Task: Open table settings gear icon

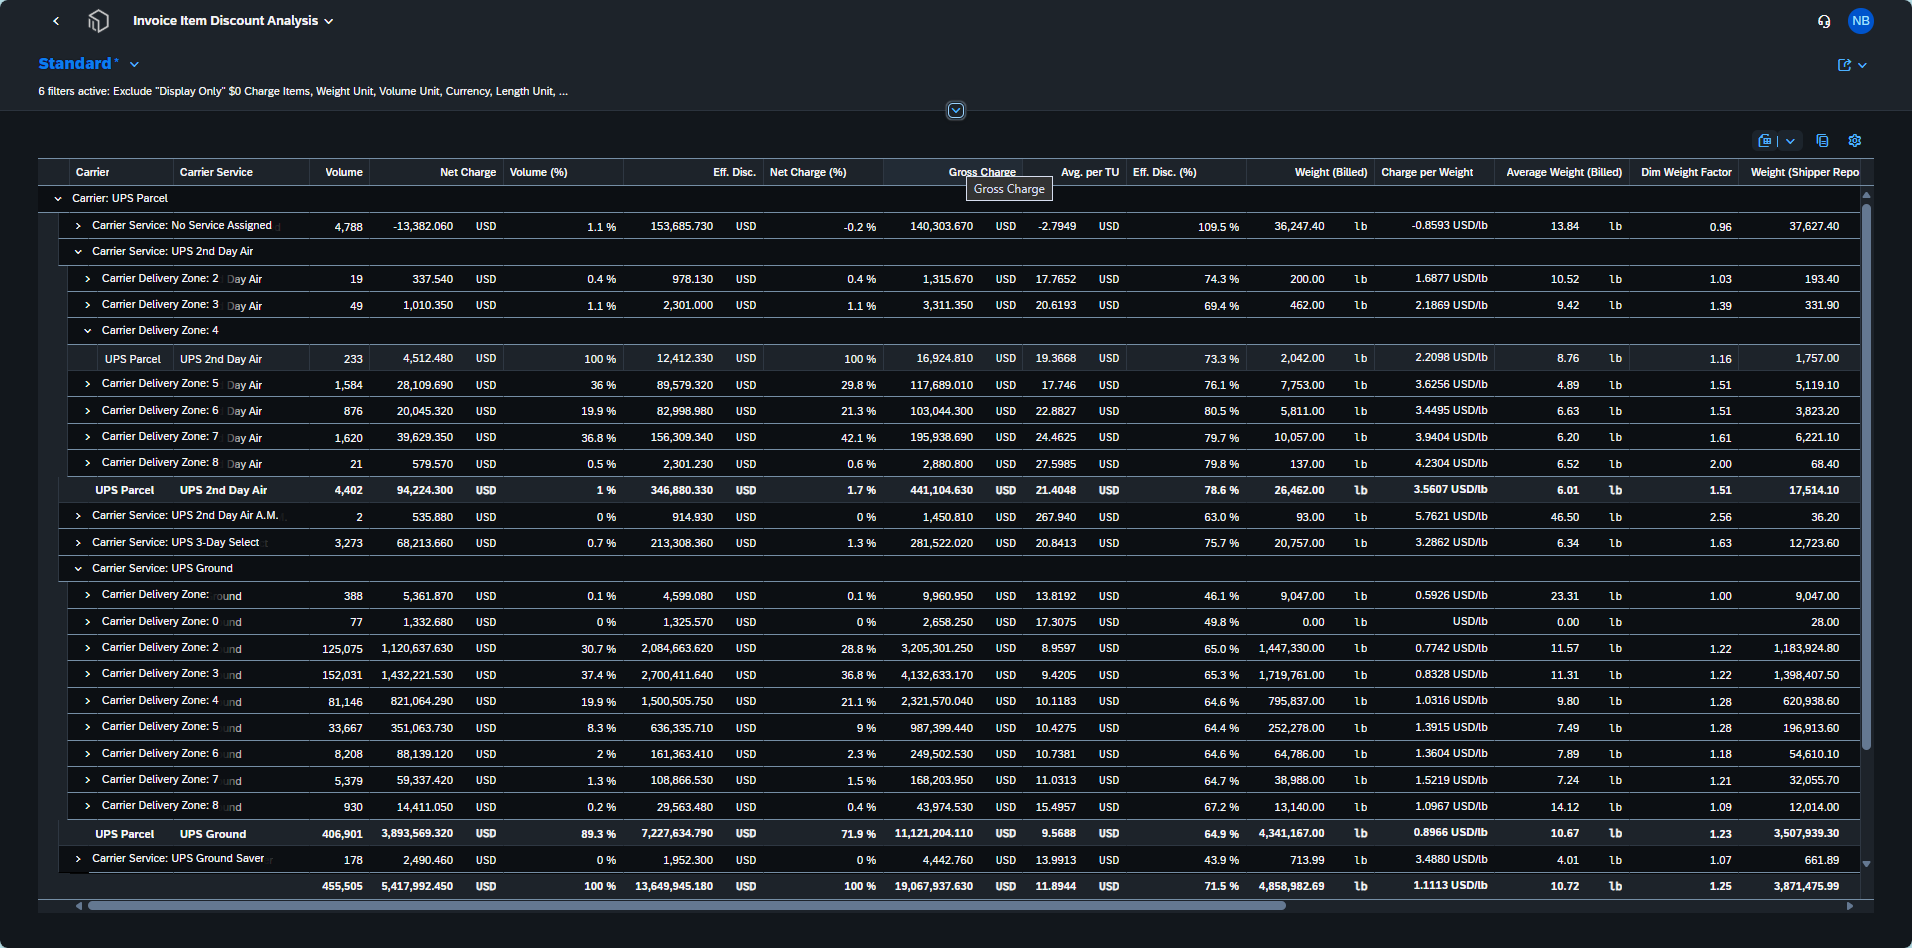Action: (1855, 141)
